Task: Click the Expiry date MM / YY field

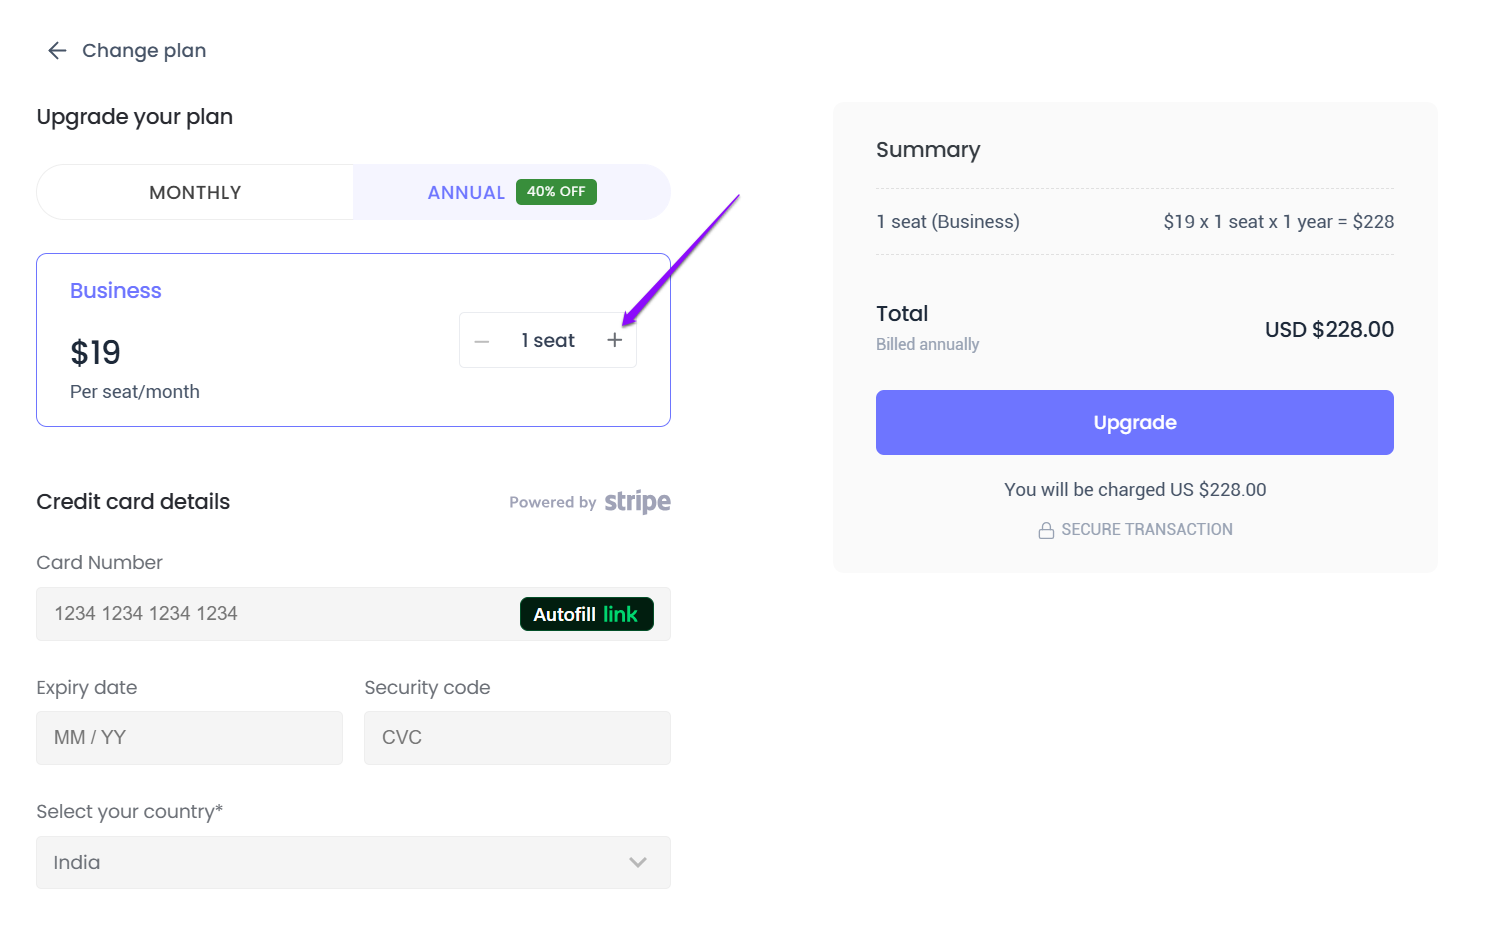Action: click(189, 738)
